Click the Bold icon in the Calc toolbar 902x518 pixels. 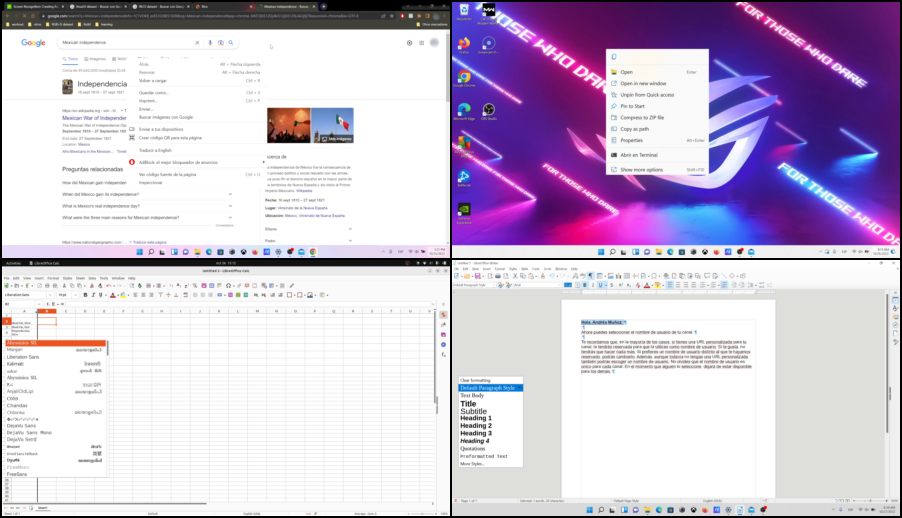pyautogui.click(x=85, y=295)
